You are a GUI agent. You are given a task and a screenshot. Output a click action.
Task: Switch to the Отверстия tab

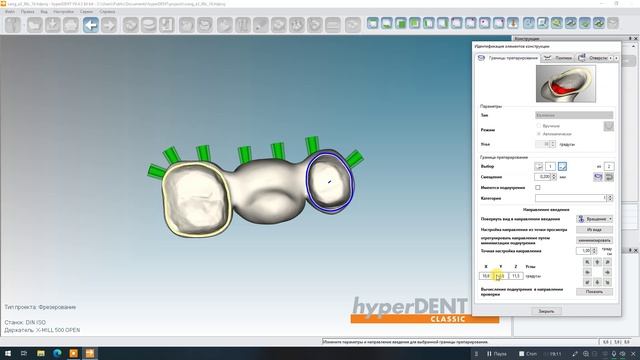click(x=593, y=58)
